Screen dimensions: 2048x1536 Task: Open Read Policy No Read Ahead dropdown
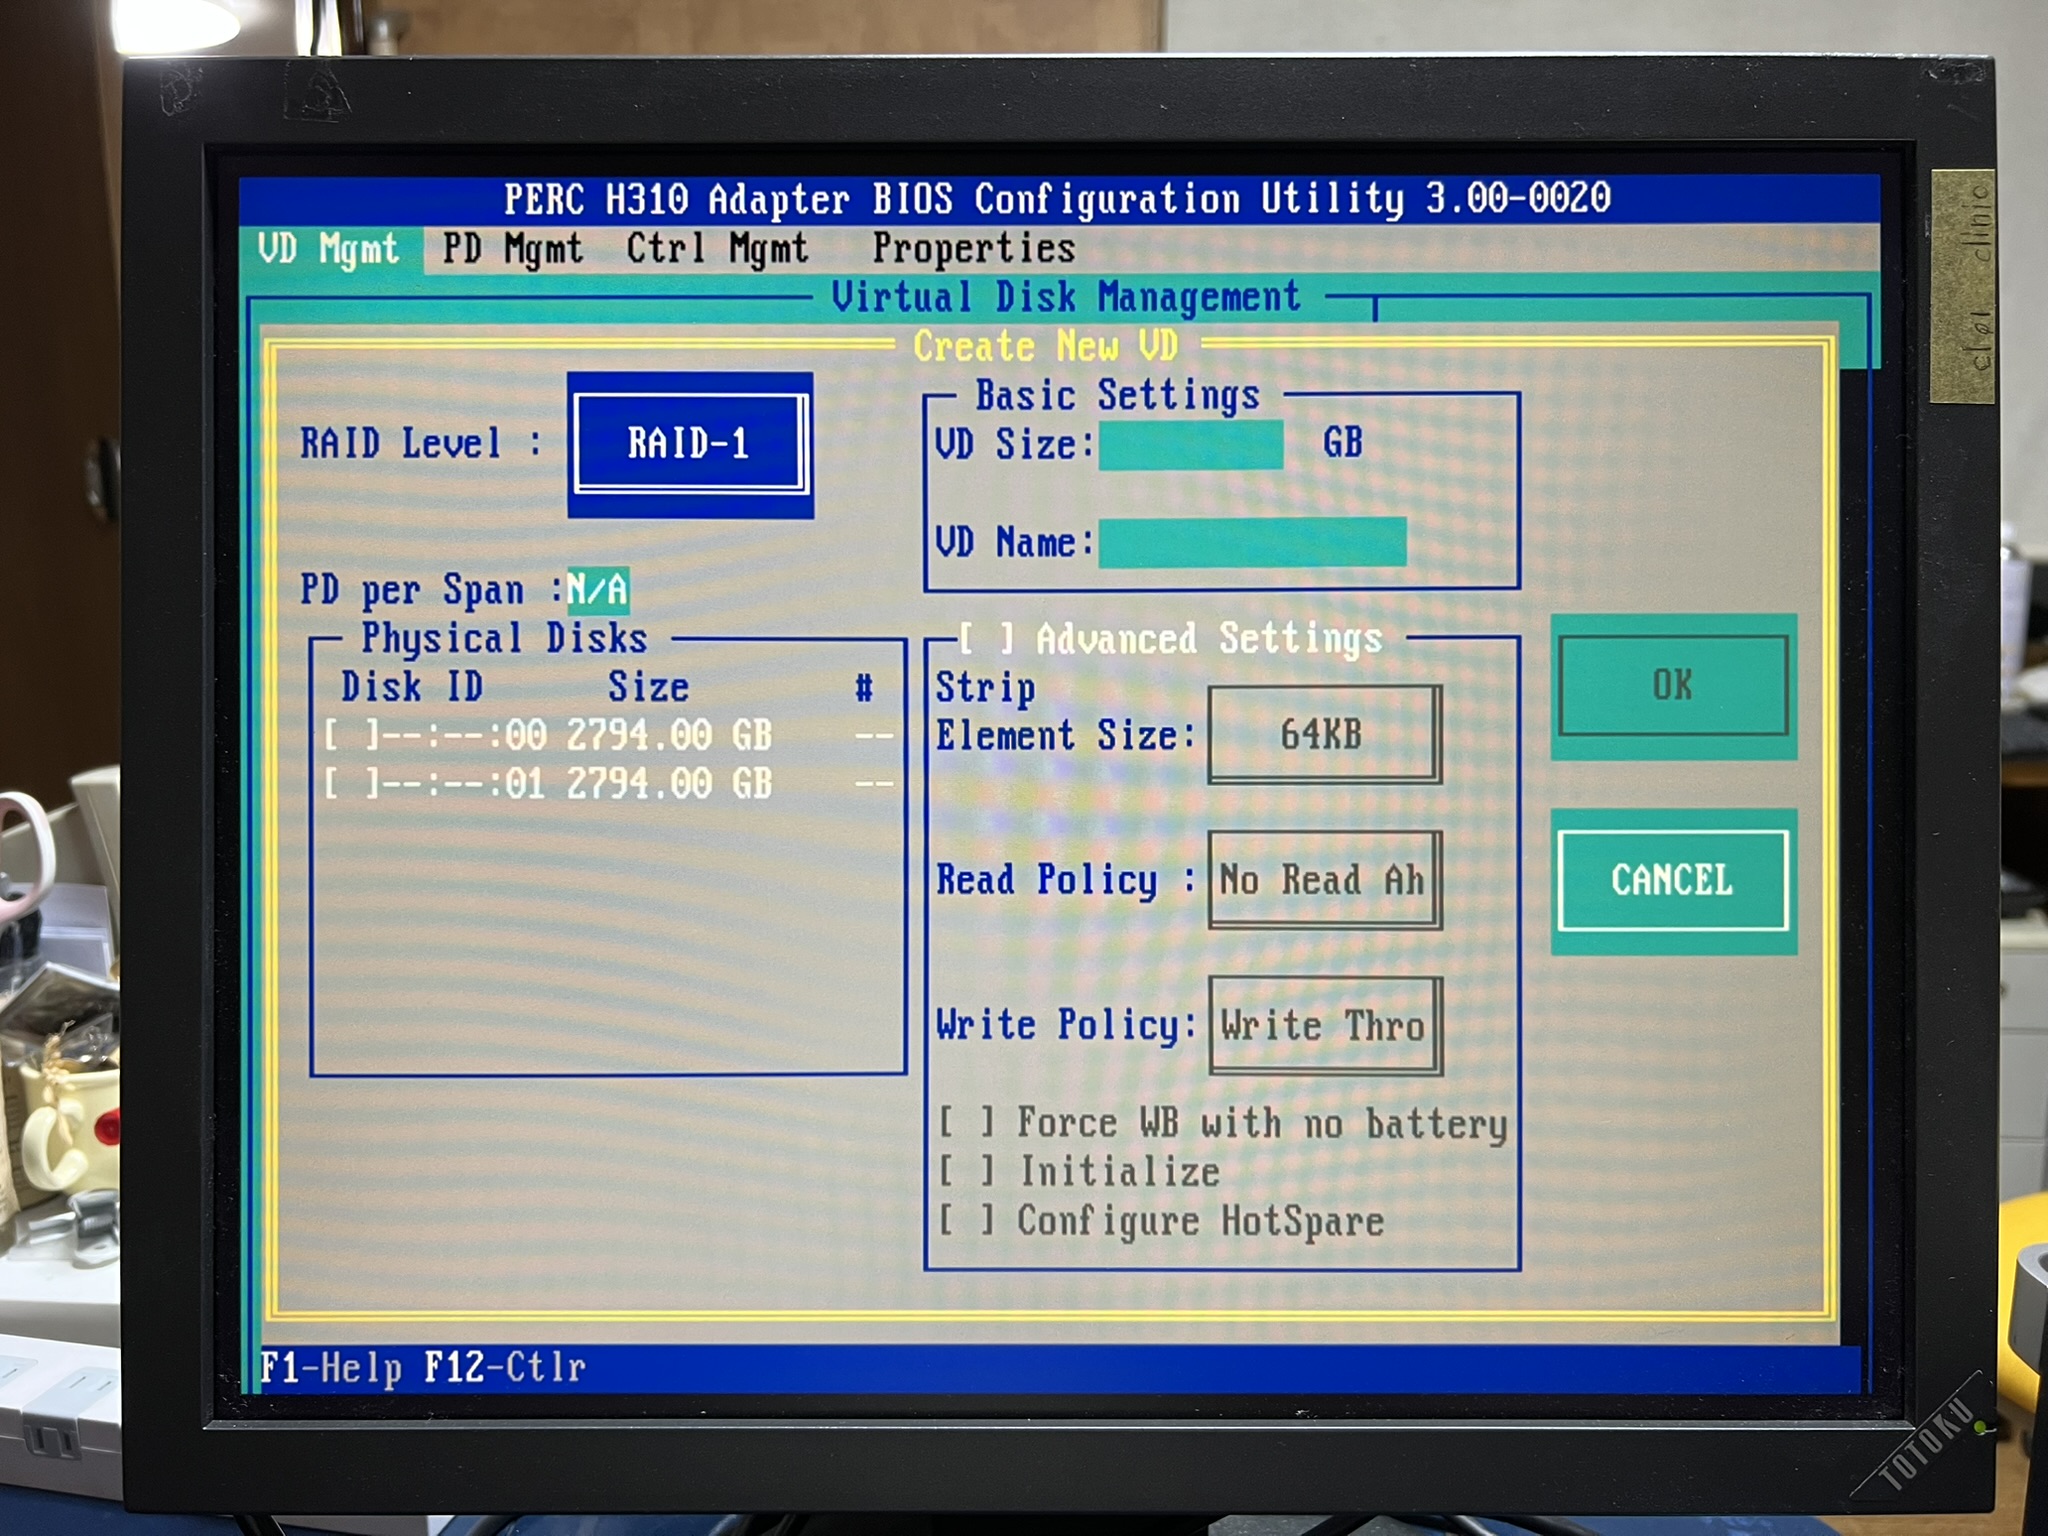click(x=1324, y=880)
